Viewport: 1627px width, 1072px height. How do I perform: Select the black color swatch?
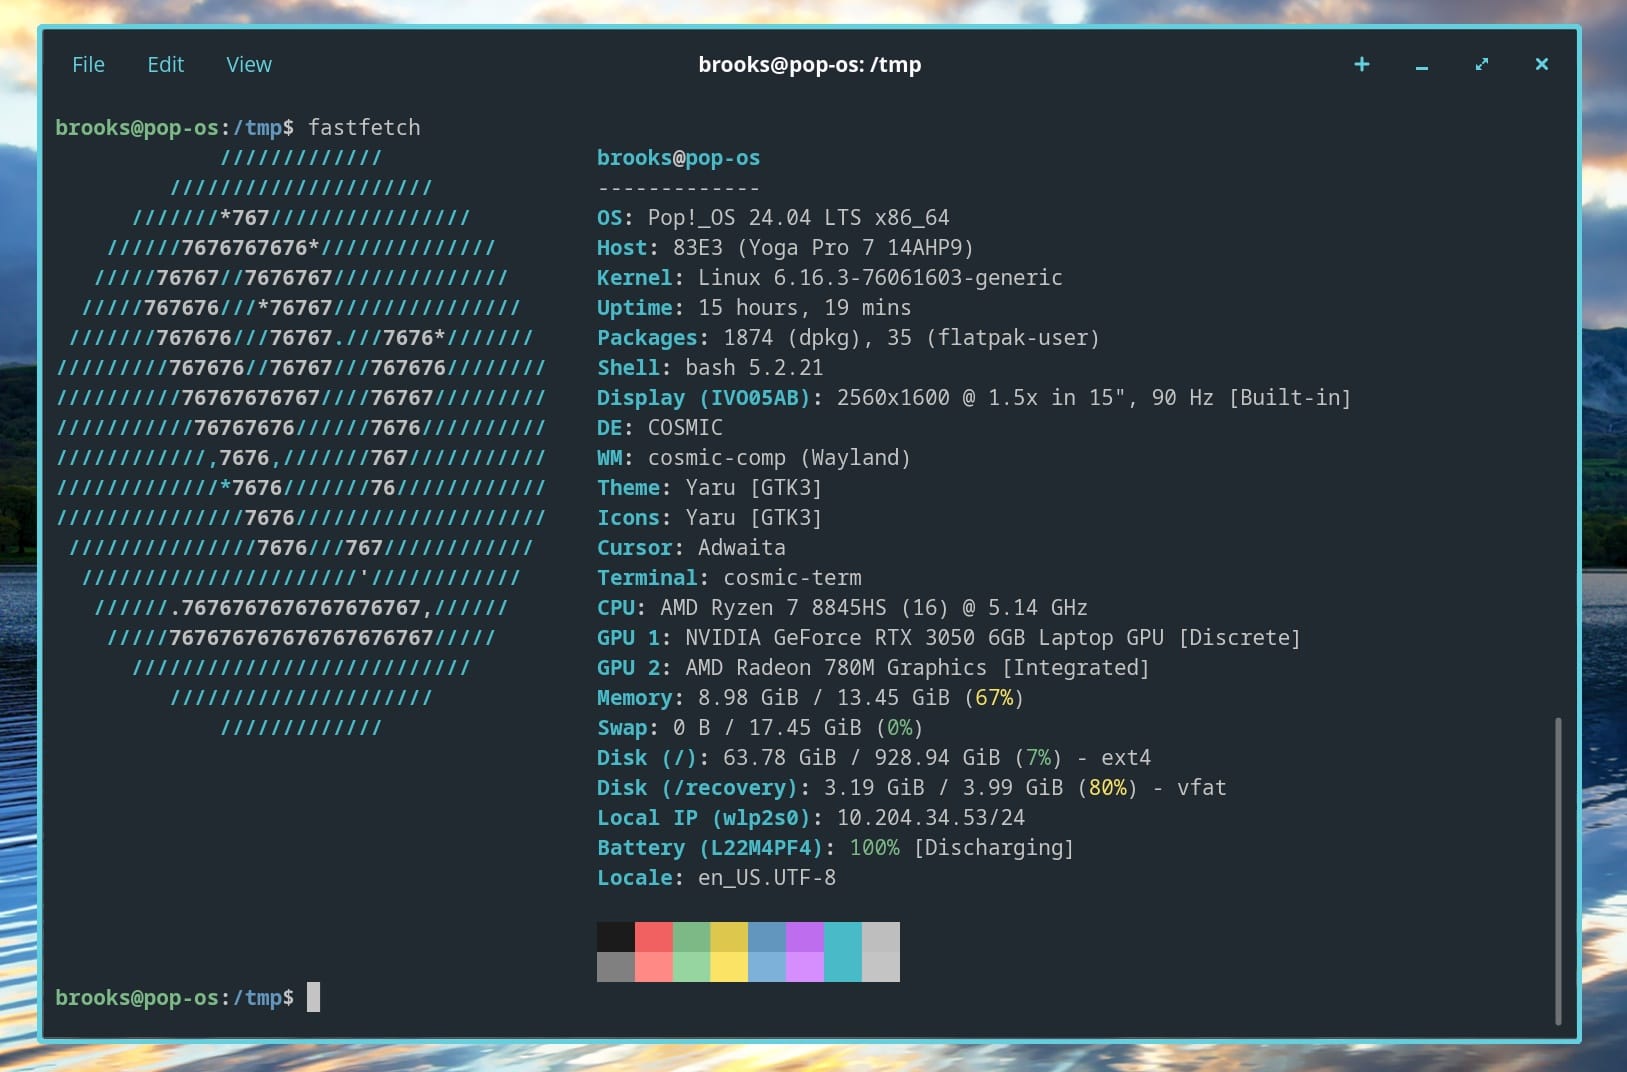[616, 937]
